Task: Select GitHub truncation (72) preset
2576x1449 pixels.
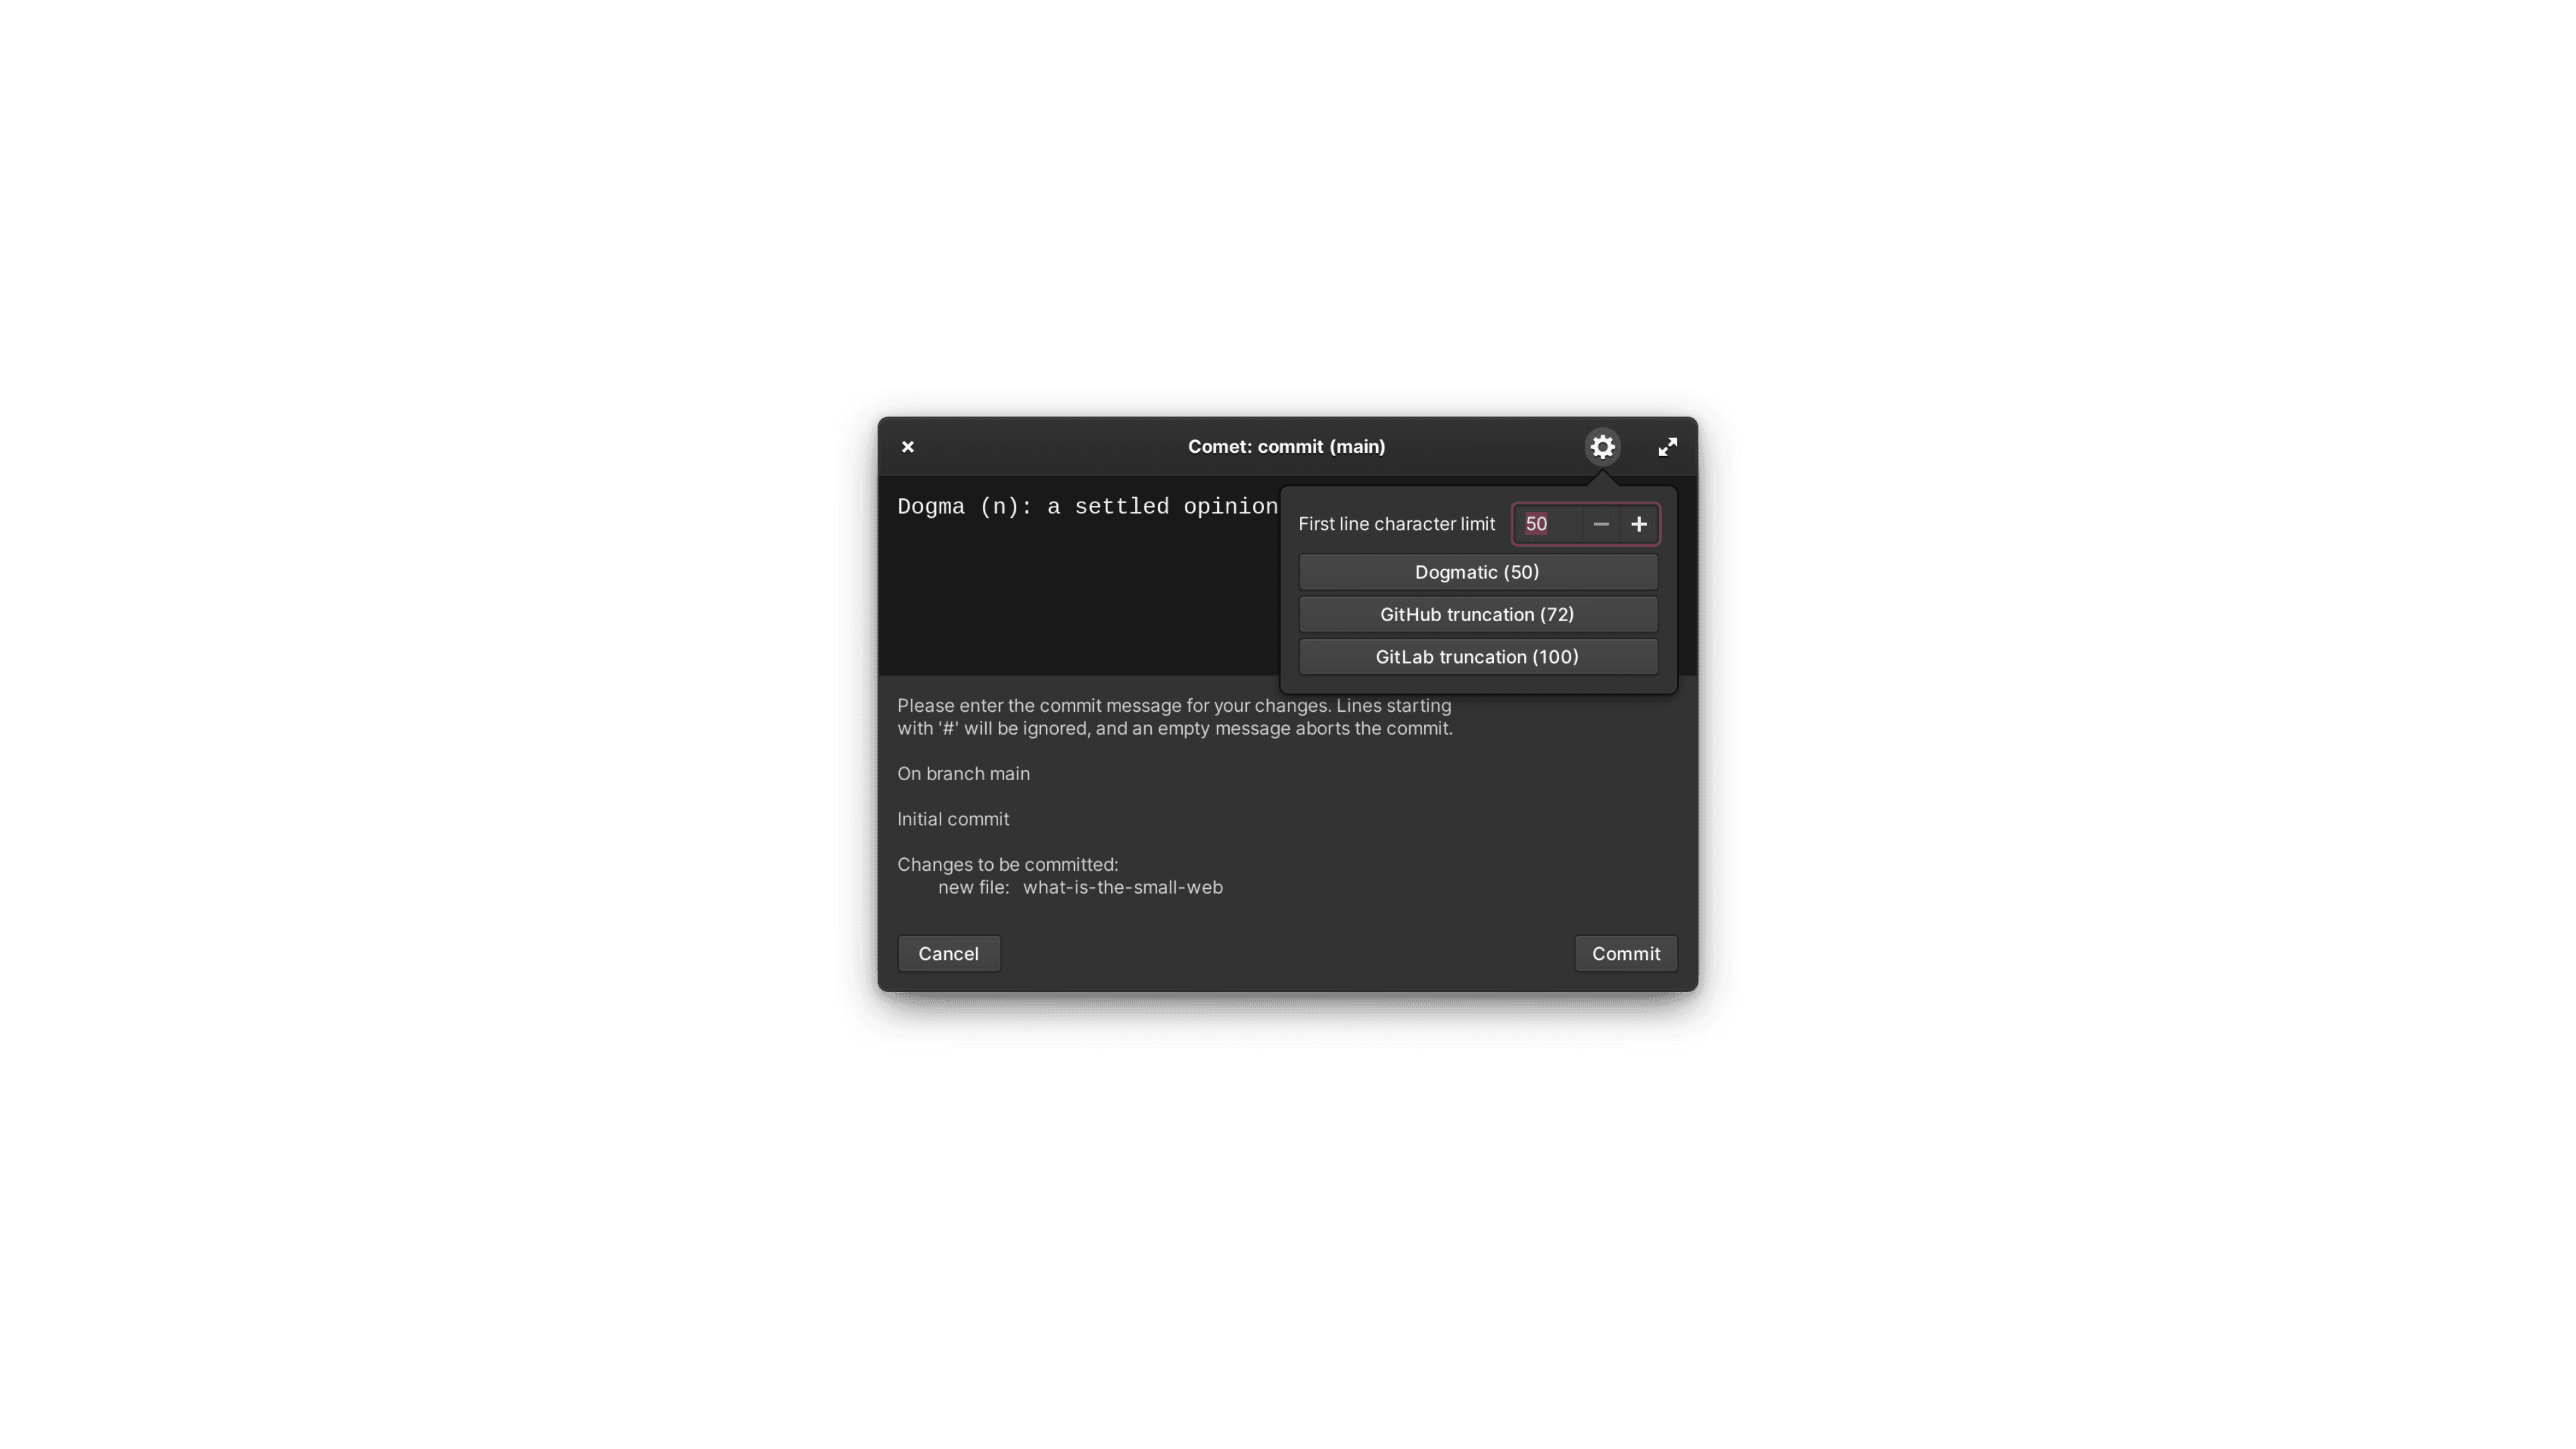Action: coord(1477,612)
